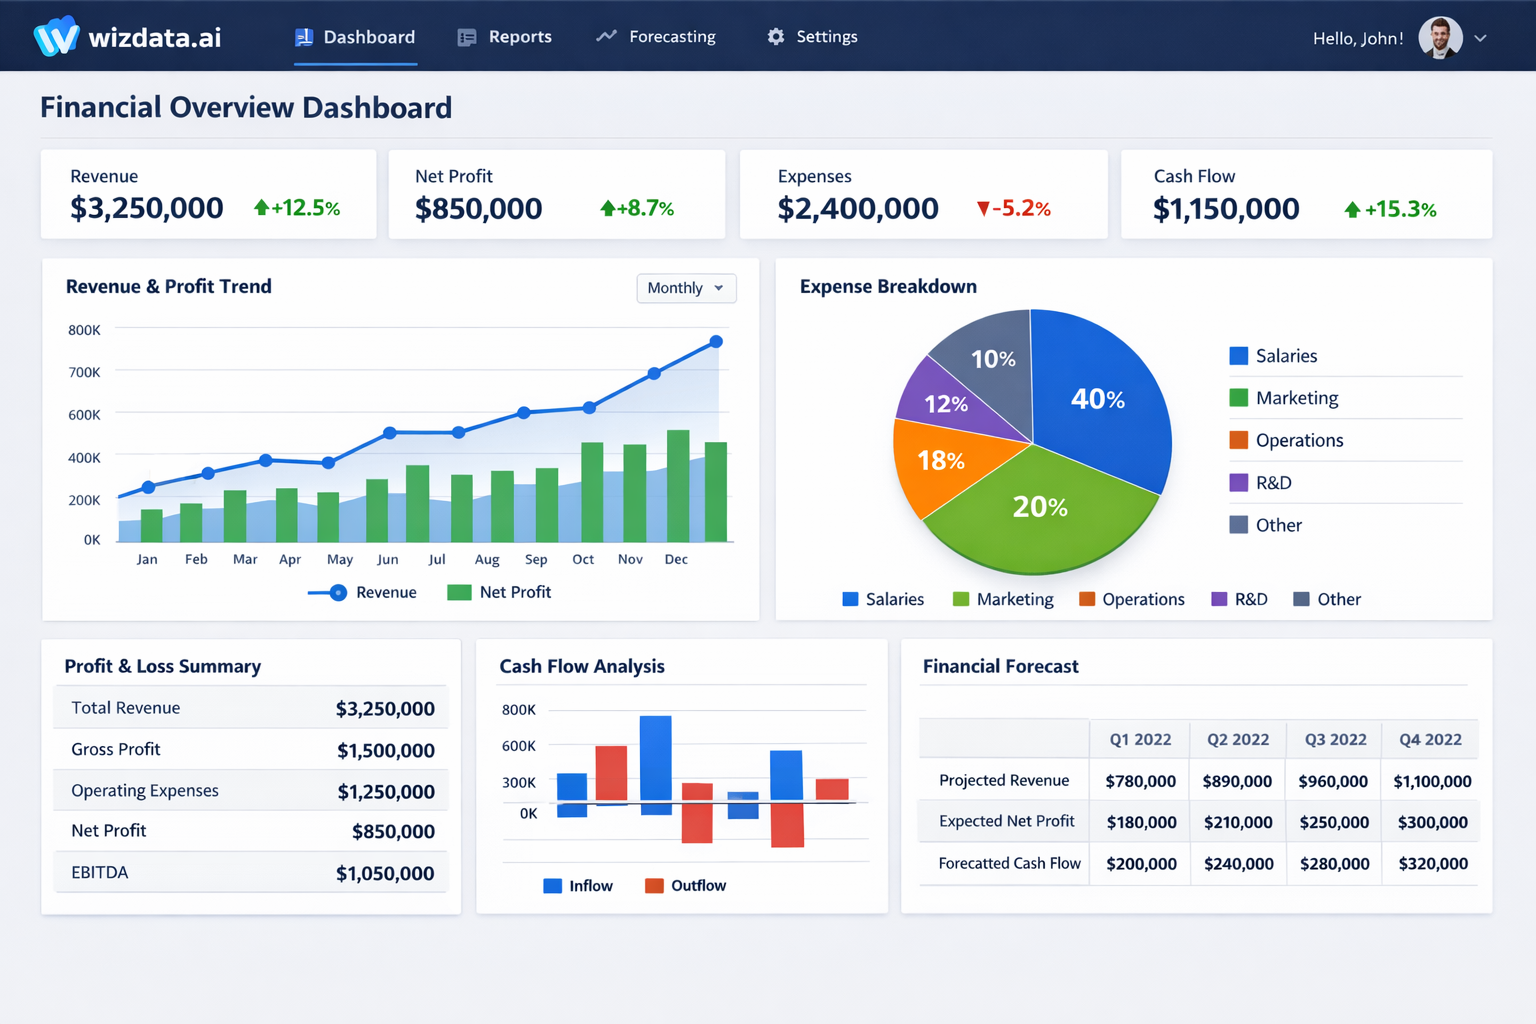Image resolution: width=1536 pixels, height=1024 pixels.
Task: Toggle the Inflow legend in Cash Flow Analysis
Action: click(x=578, y=885)
